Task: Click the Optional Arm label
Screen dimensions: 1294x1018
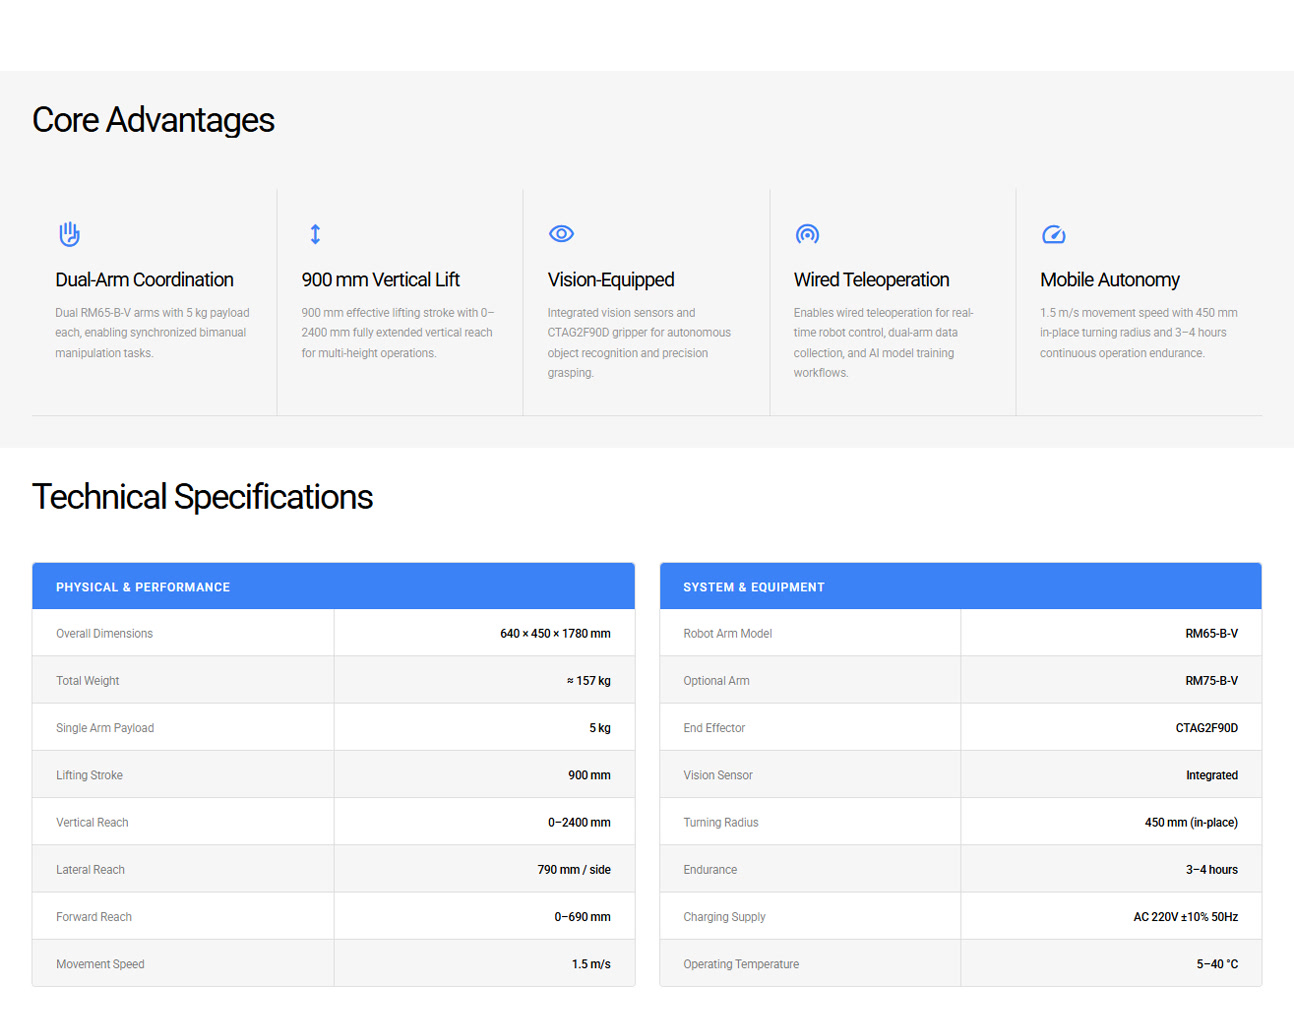Action: [x=716, y=681]
